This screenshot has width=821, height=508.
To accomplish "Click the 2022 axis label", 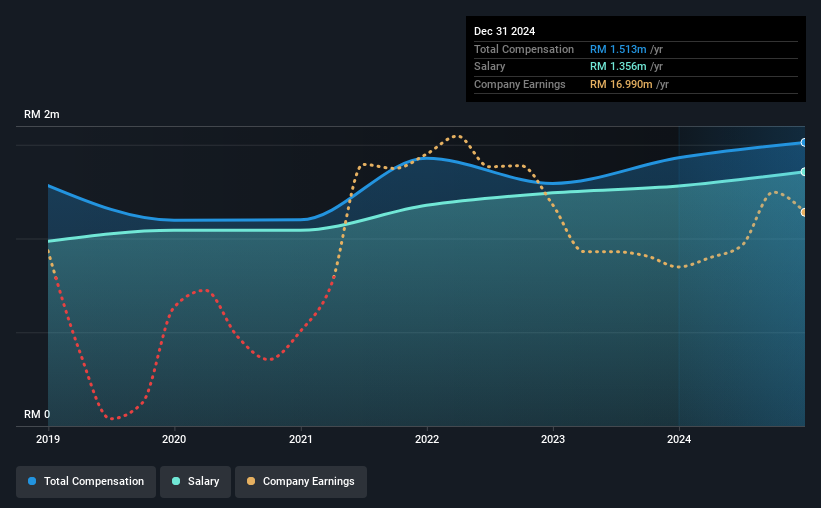I will point(427,439).
